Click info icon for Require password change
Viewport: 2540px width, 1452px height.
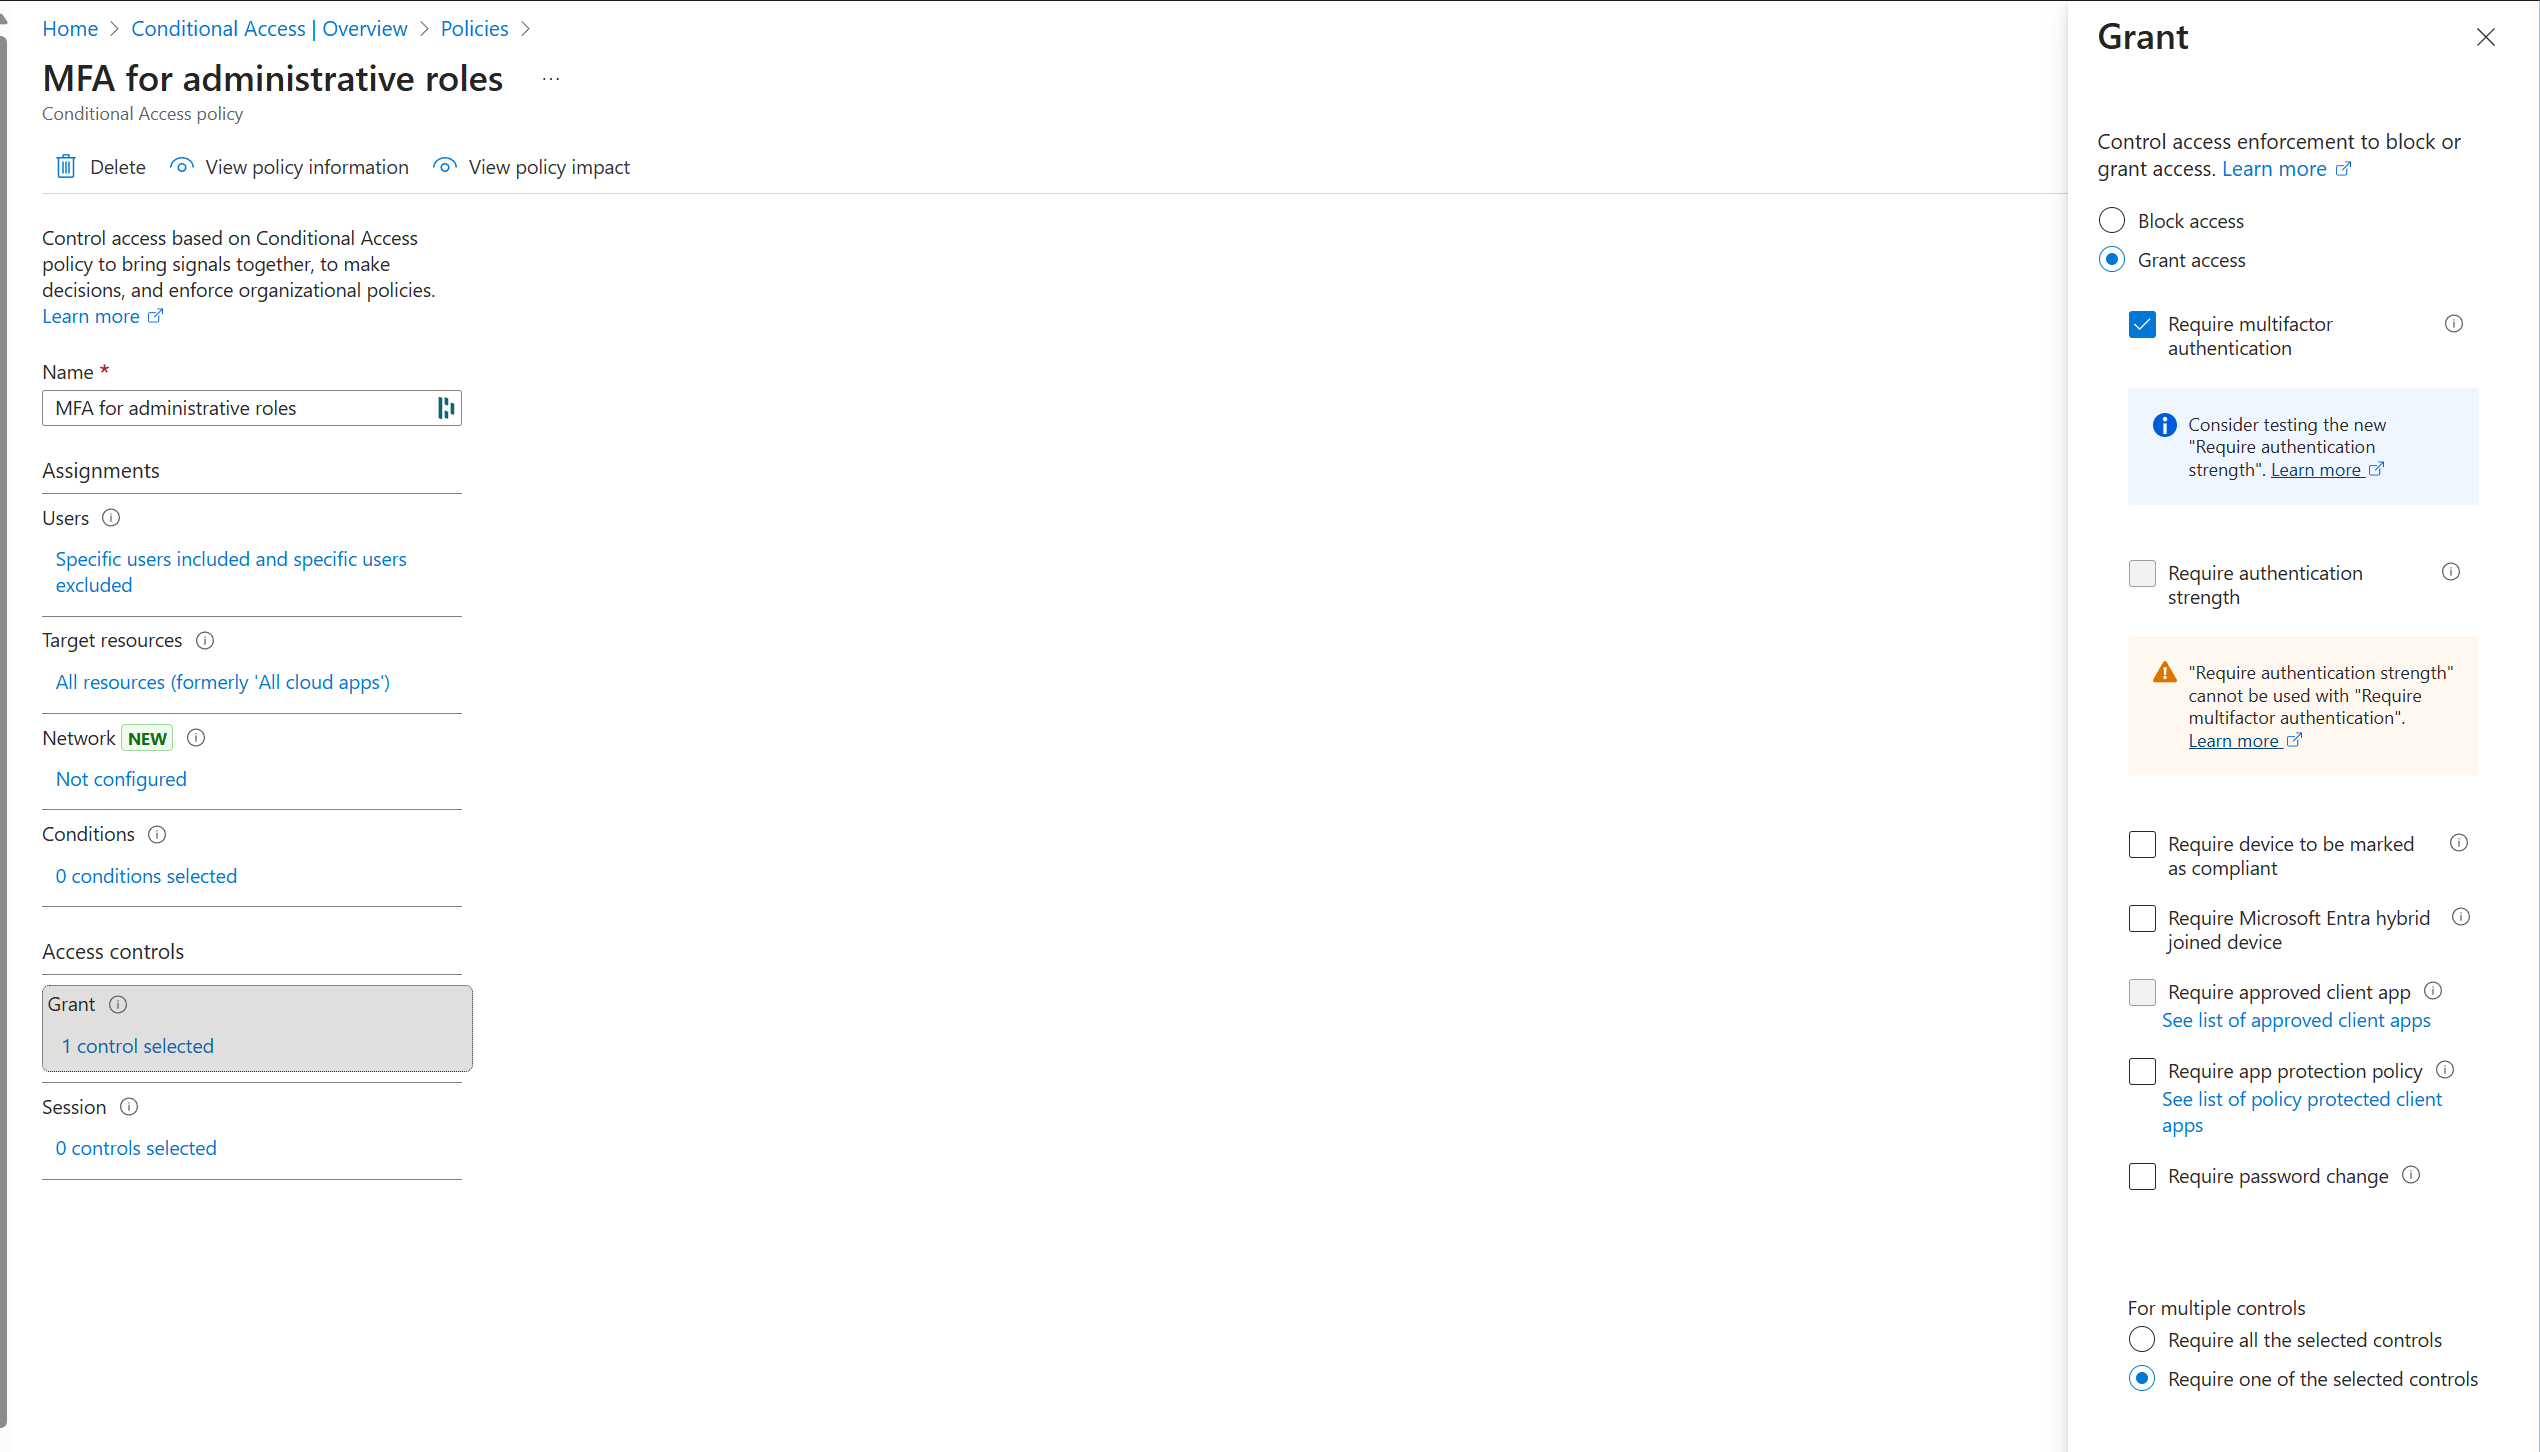2411,1175
